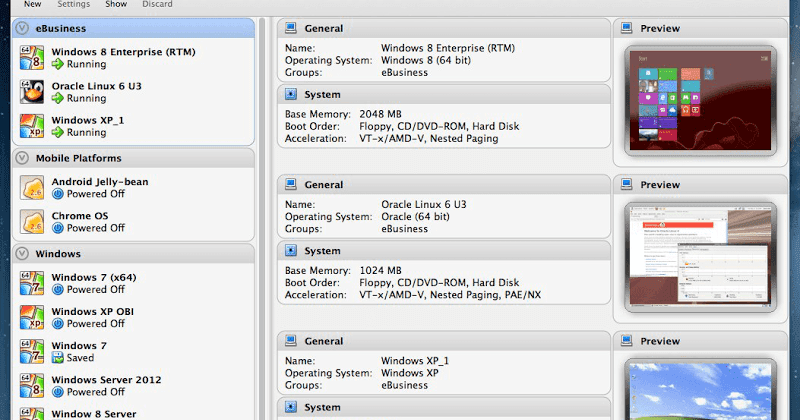Select Oracle Linux 6 U3 in VM list

click(134, 92)
